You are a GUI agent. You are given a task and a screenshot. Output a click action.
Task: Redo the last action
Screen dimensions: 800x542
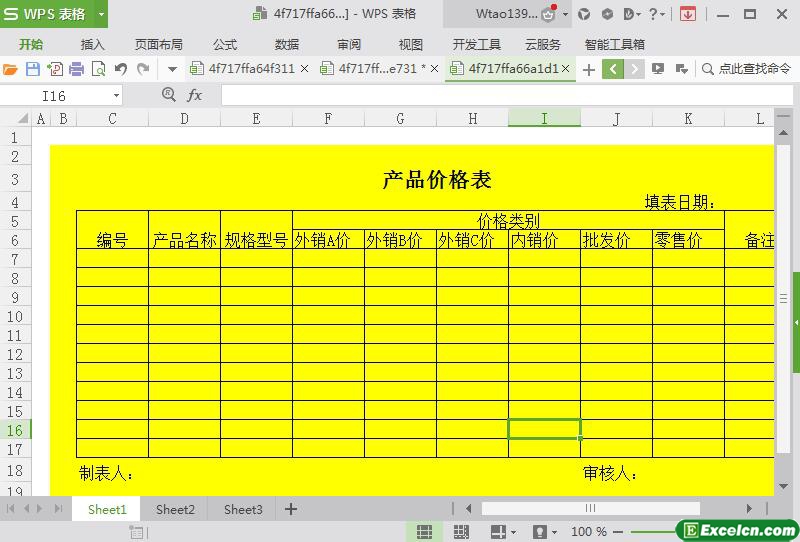[x=143, y=69]
